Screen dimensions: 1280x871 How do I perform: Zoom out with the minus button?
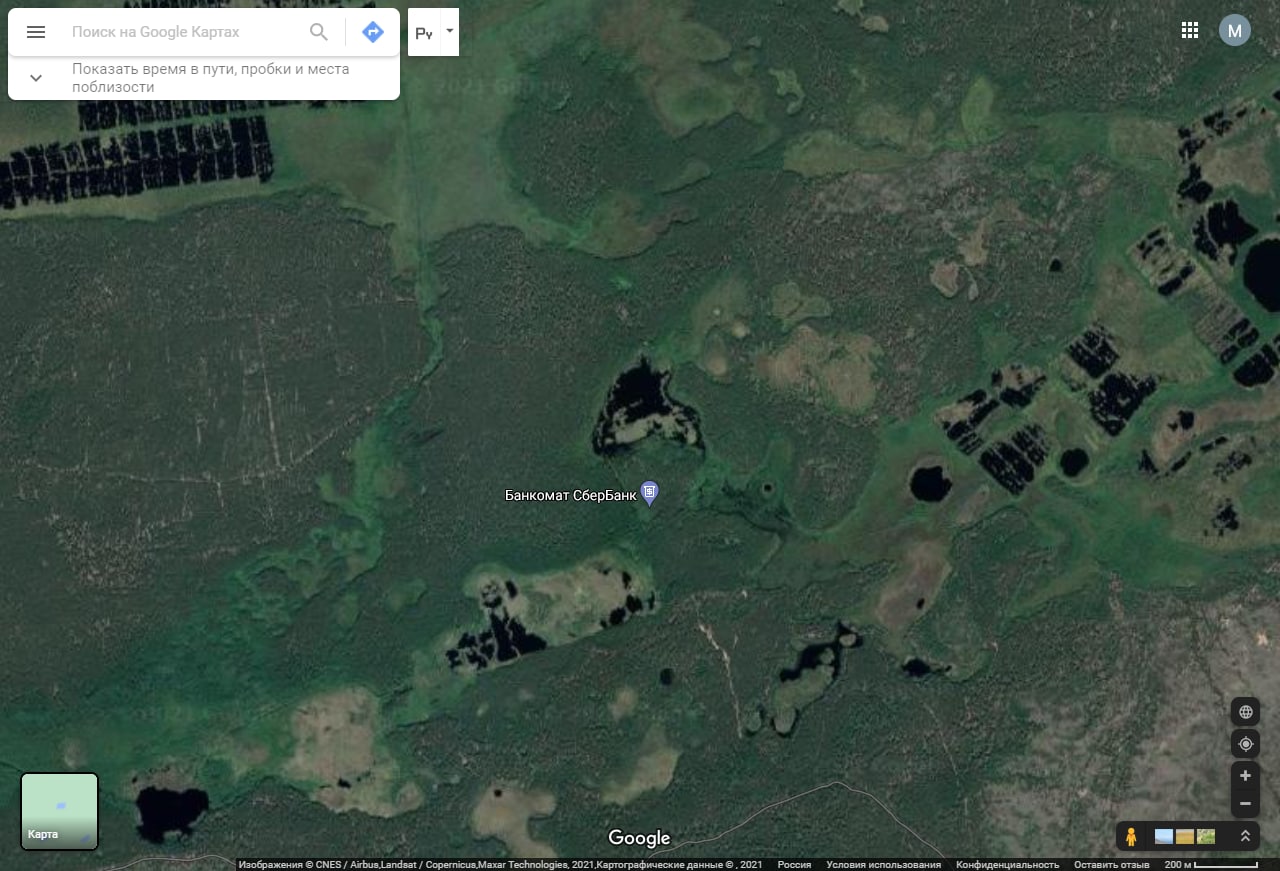click(x=1245, y=803)
